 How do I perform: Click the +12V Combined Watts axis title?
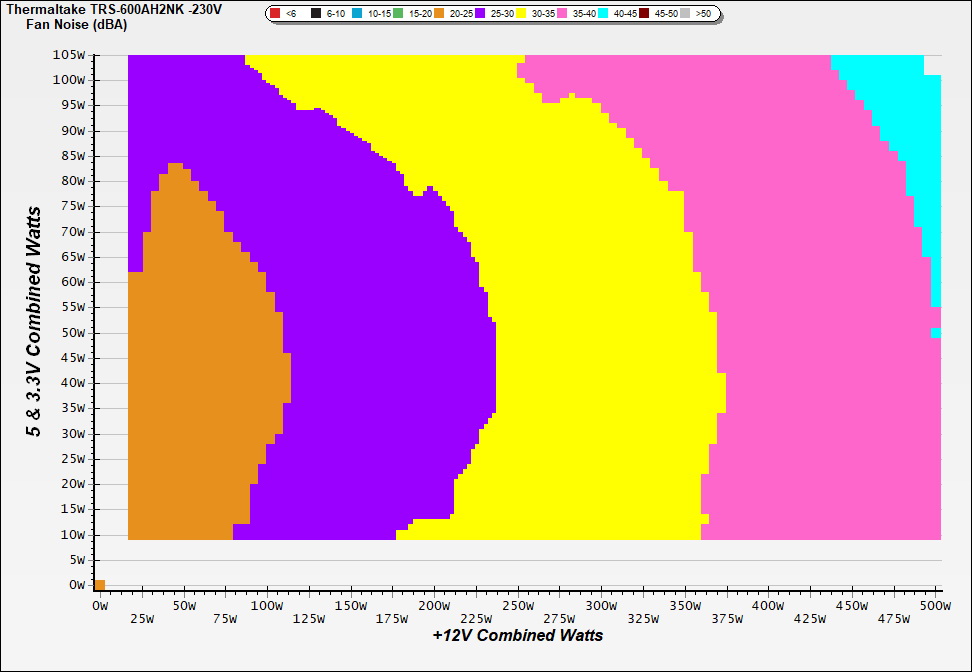517,635
